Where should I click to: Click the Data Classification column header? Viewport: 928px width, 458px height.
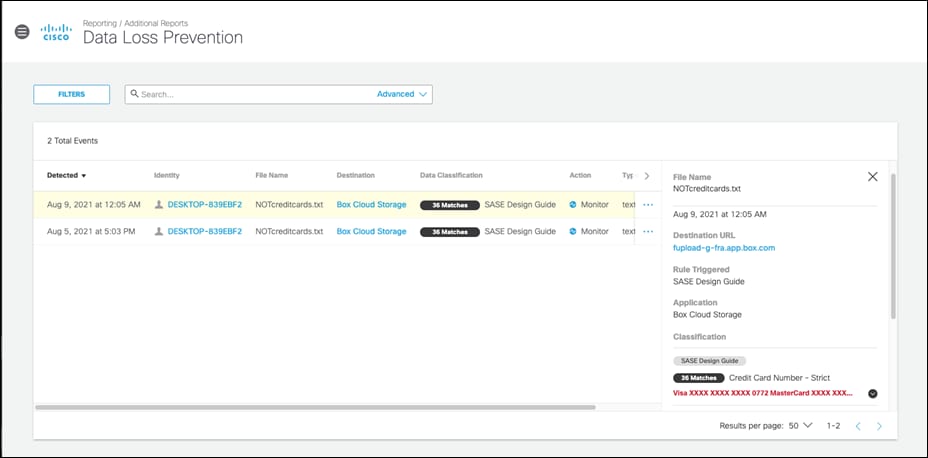451,176
